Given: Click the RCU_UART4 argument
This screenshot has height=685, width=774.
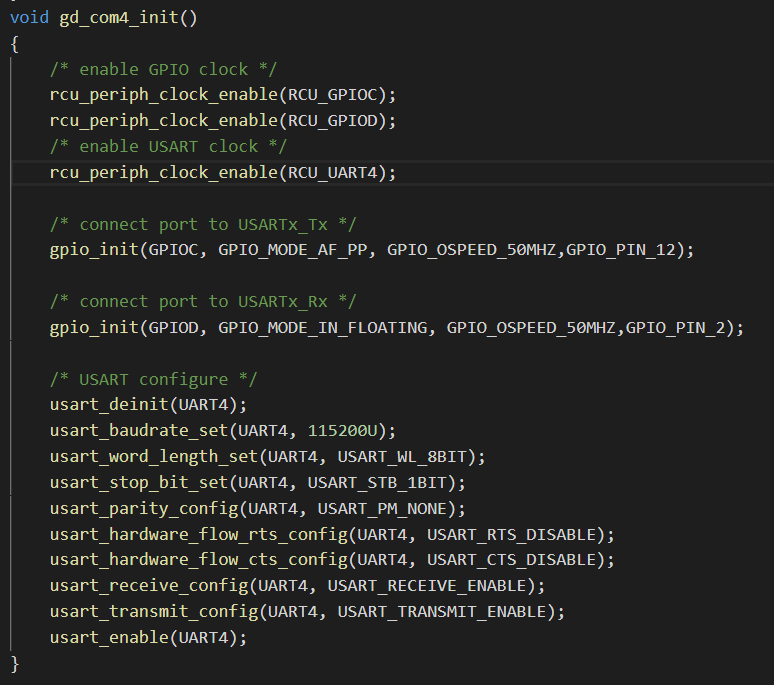Looking at the screenshot, I should coord(333,172).
